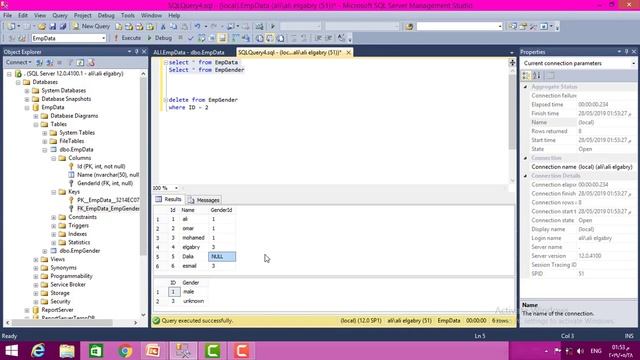
Task: Click the Execute button
Action: click(x=127, y=38)
